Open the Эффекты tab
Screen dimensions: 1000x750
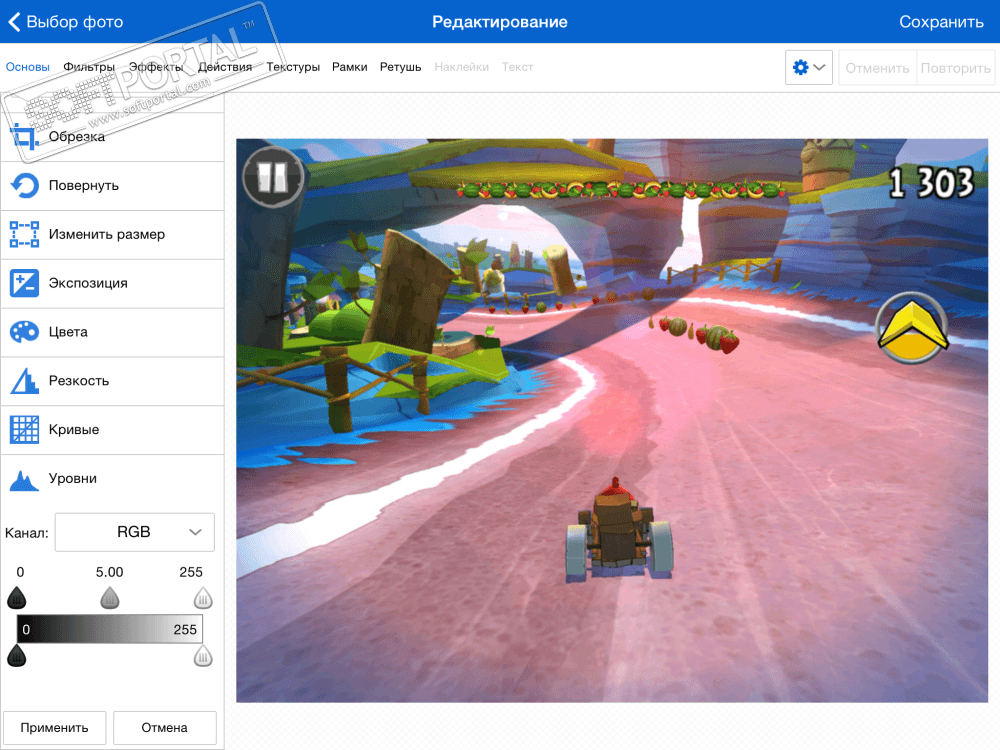(156, 67)
